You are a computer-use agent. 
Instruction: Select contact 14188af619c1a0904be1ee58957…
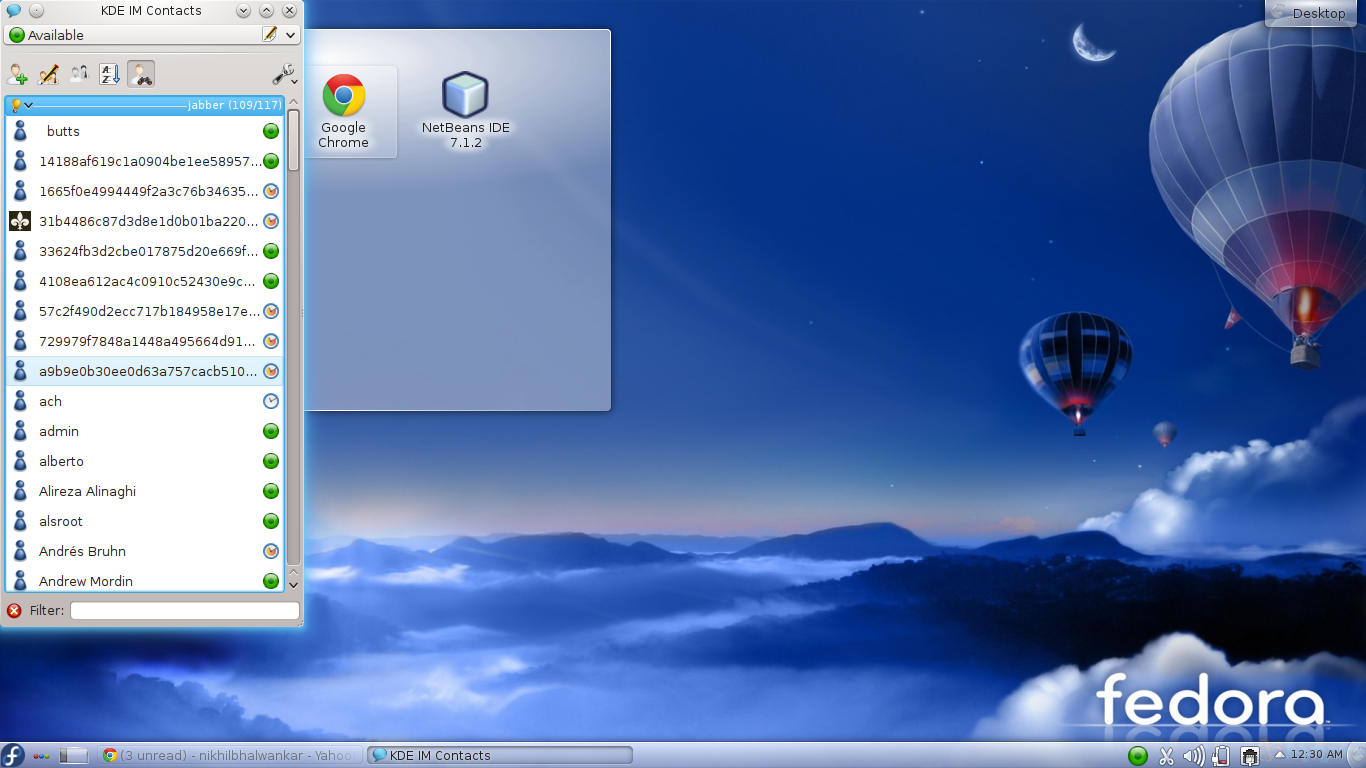point(145,161)
